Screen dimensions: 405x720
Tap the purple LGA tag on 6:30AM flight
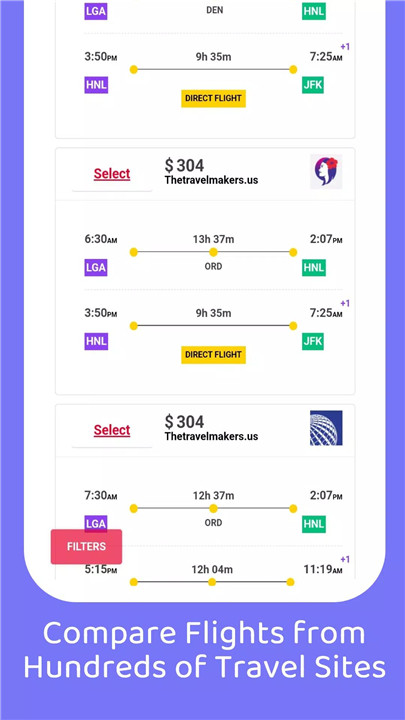(96, 268)
